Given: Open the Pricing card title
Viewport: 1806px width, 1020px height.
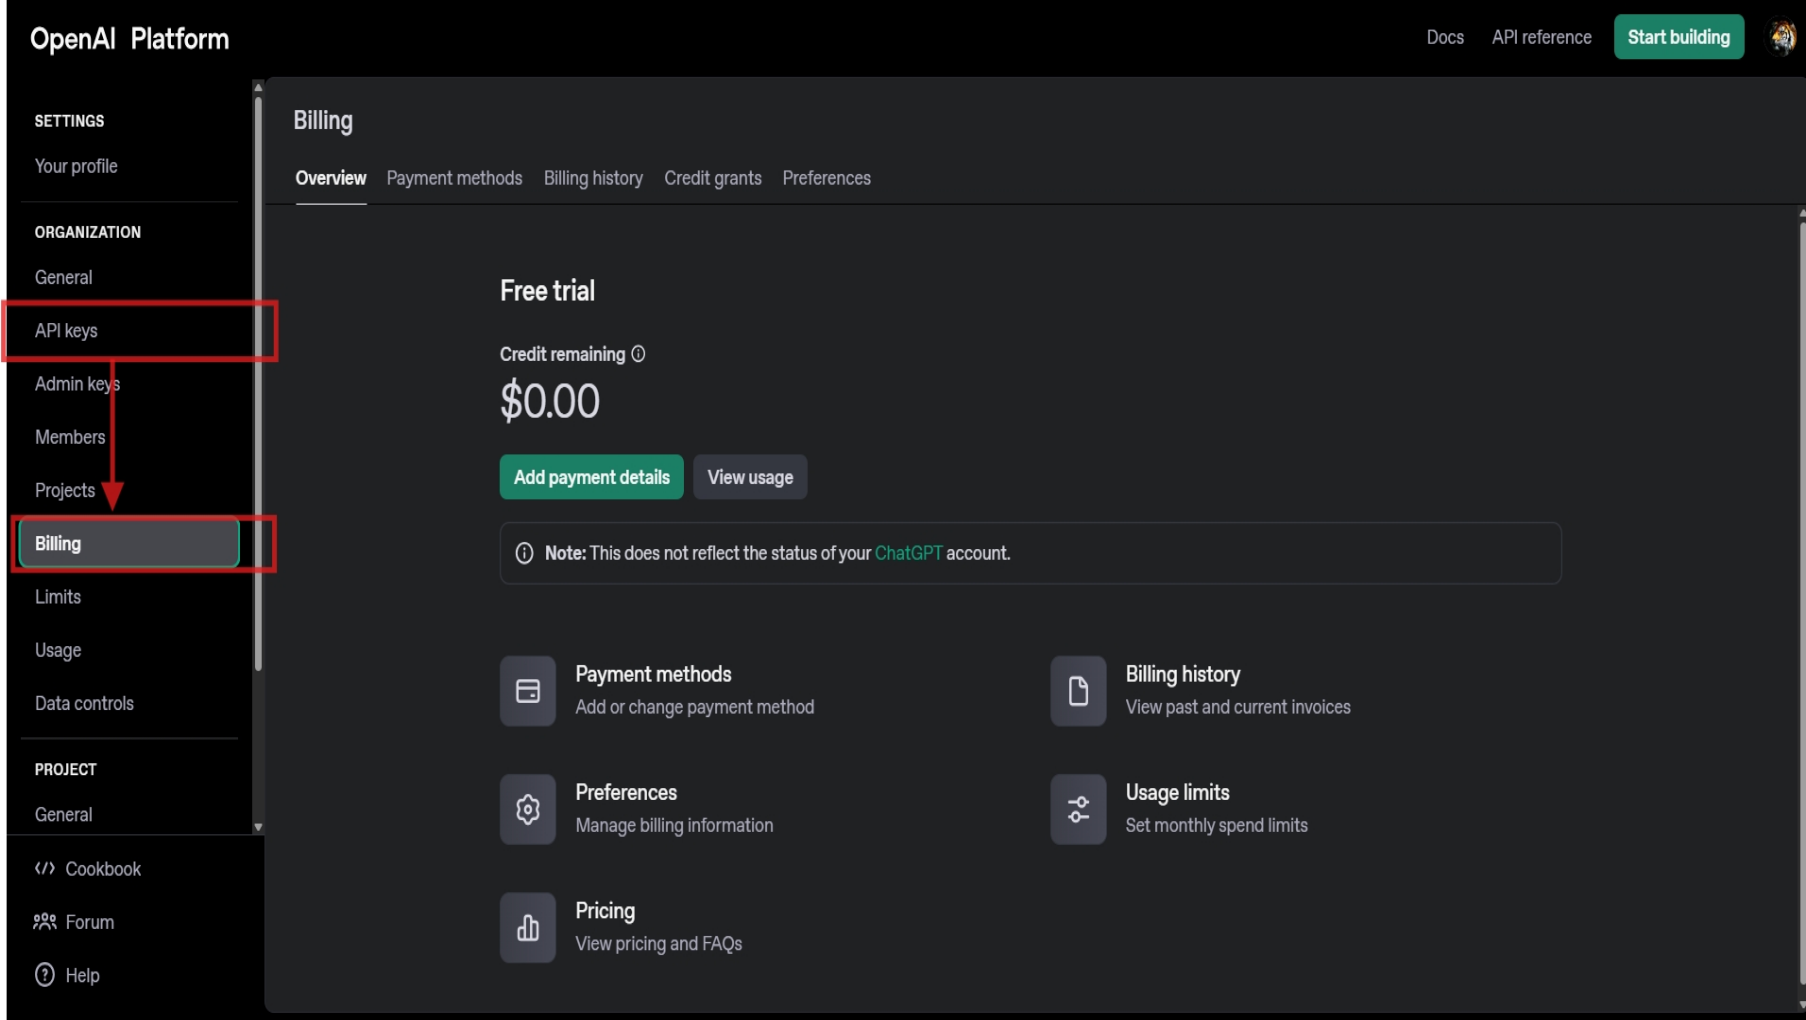Looking at the screenshot, I should coord(605,911).
